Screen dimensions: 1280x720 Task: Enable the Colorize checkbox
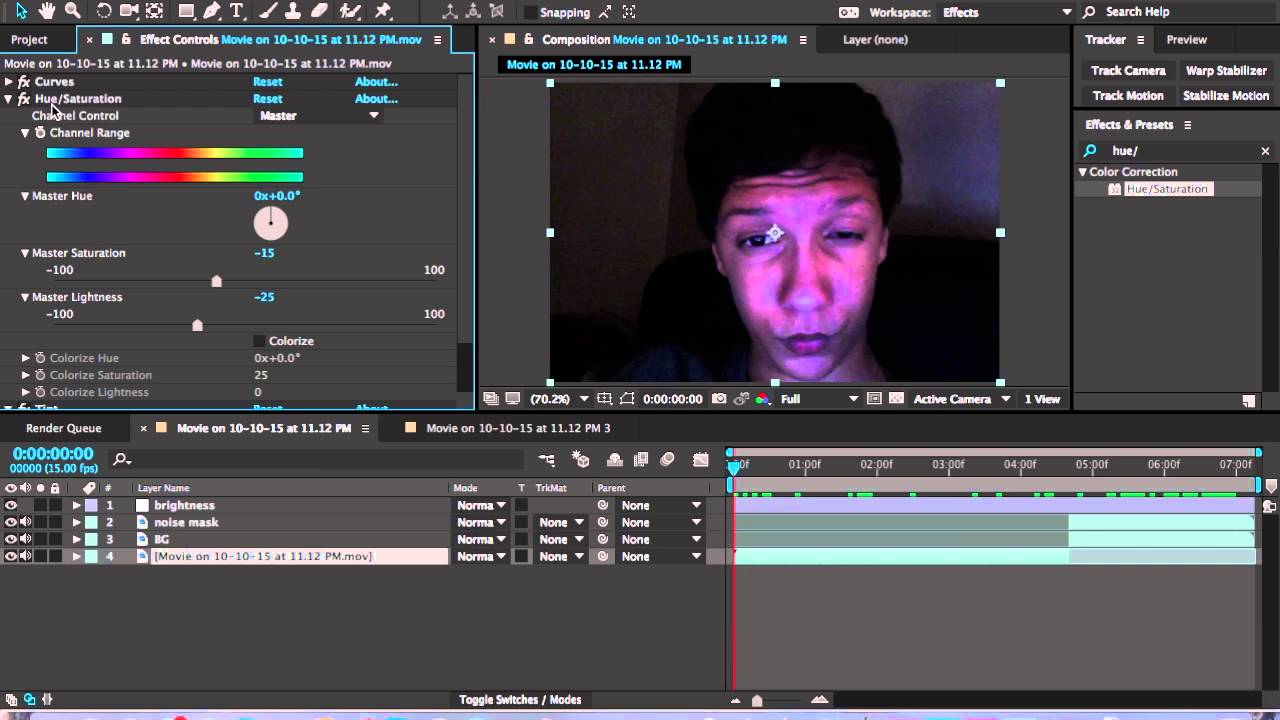tap(259, 341)
